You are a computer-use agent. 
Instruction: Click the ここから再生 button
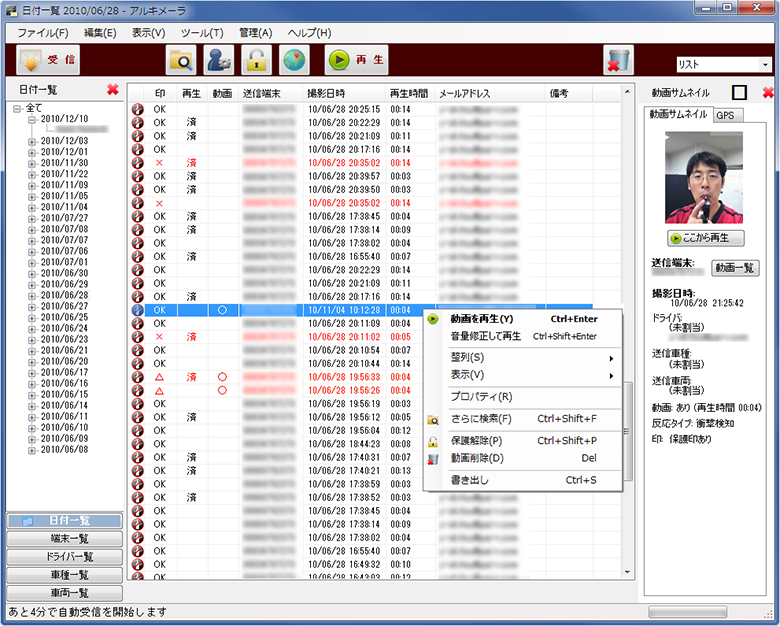point(706,238)
